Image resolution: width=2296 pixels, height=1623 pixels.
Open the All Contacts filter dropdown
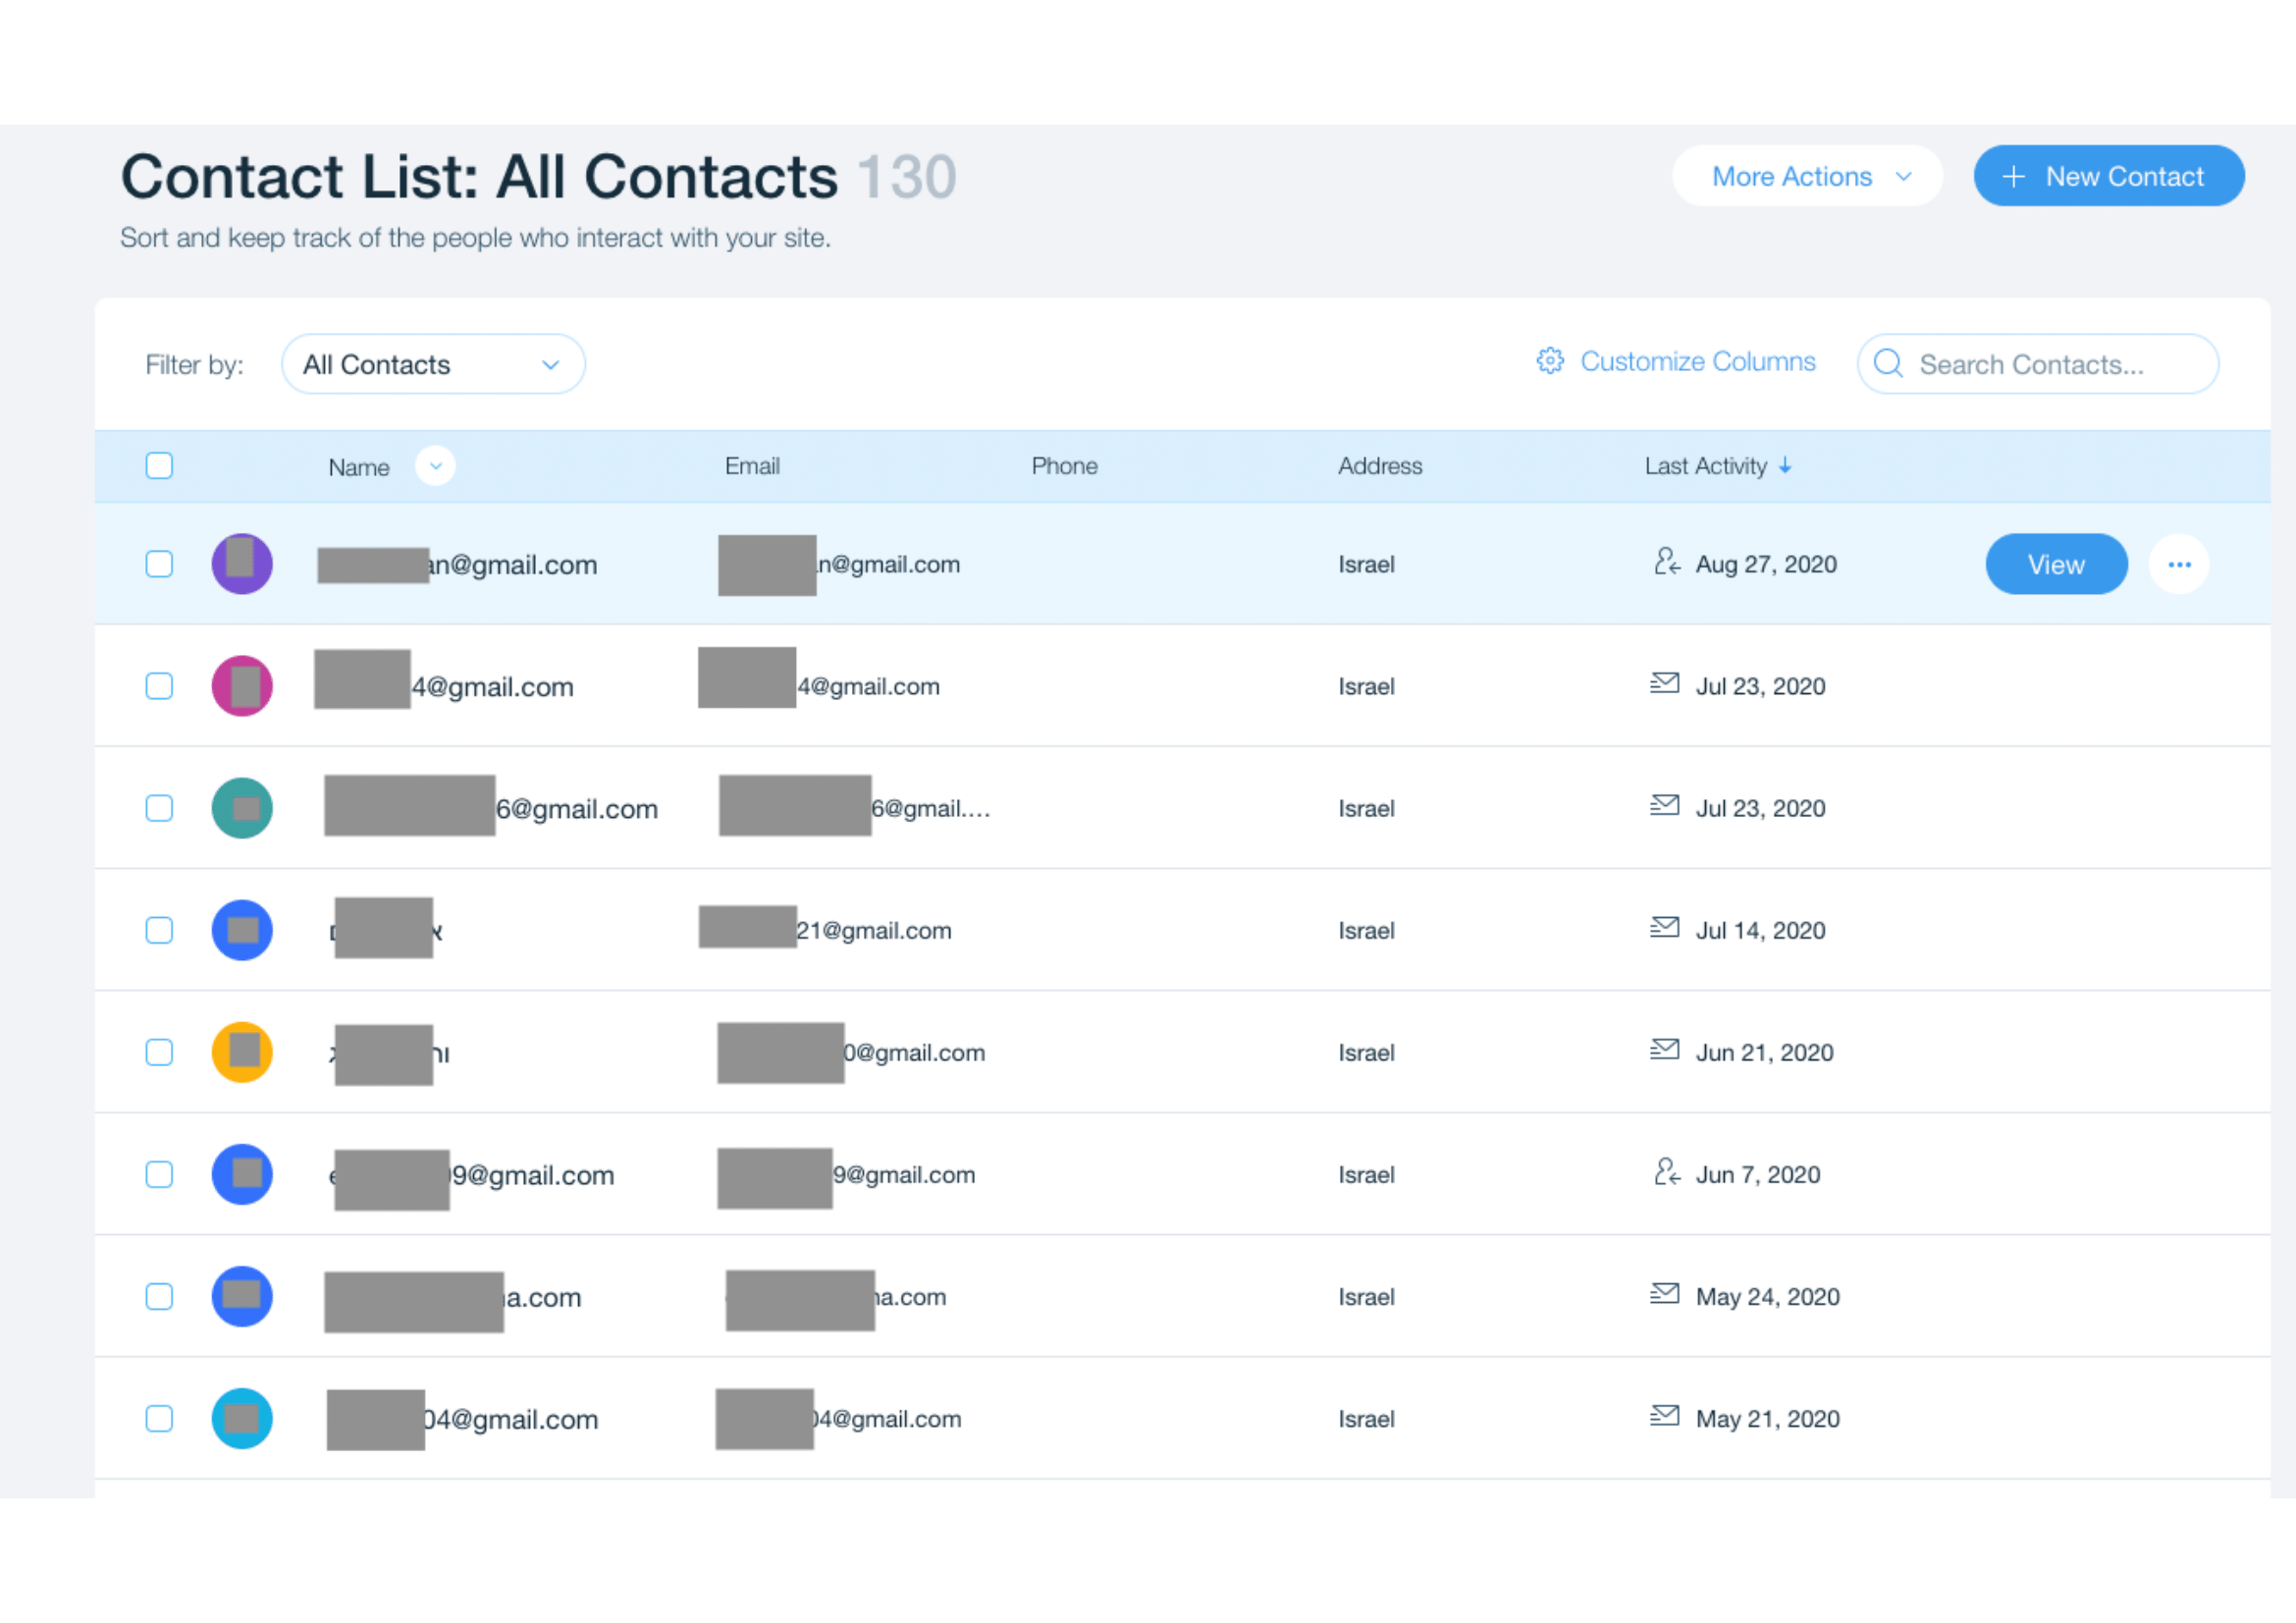433,364
